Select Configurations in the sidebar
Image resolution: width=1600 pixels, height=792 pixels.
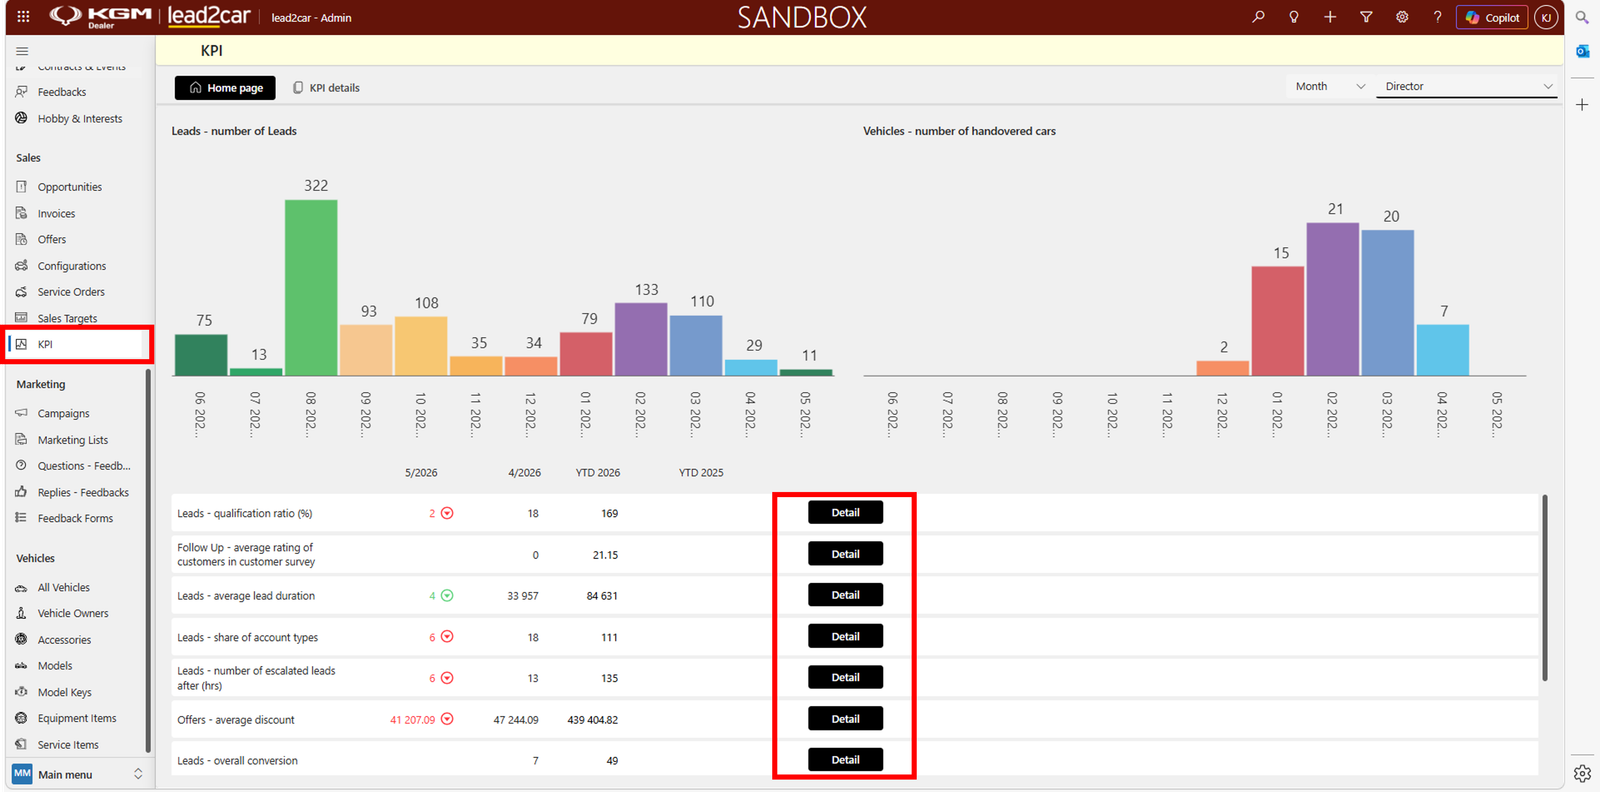(x=72, y=266)
